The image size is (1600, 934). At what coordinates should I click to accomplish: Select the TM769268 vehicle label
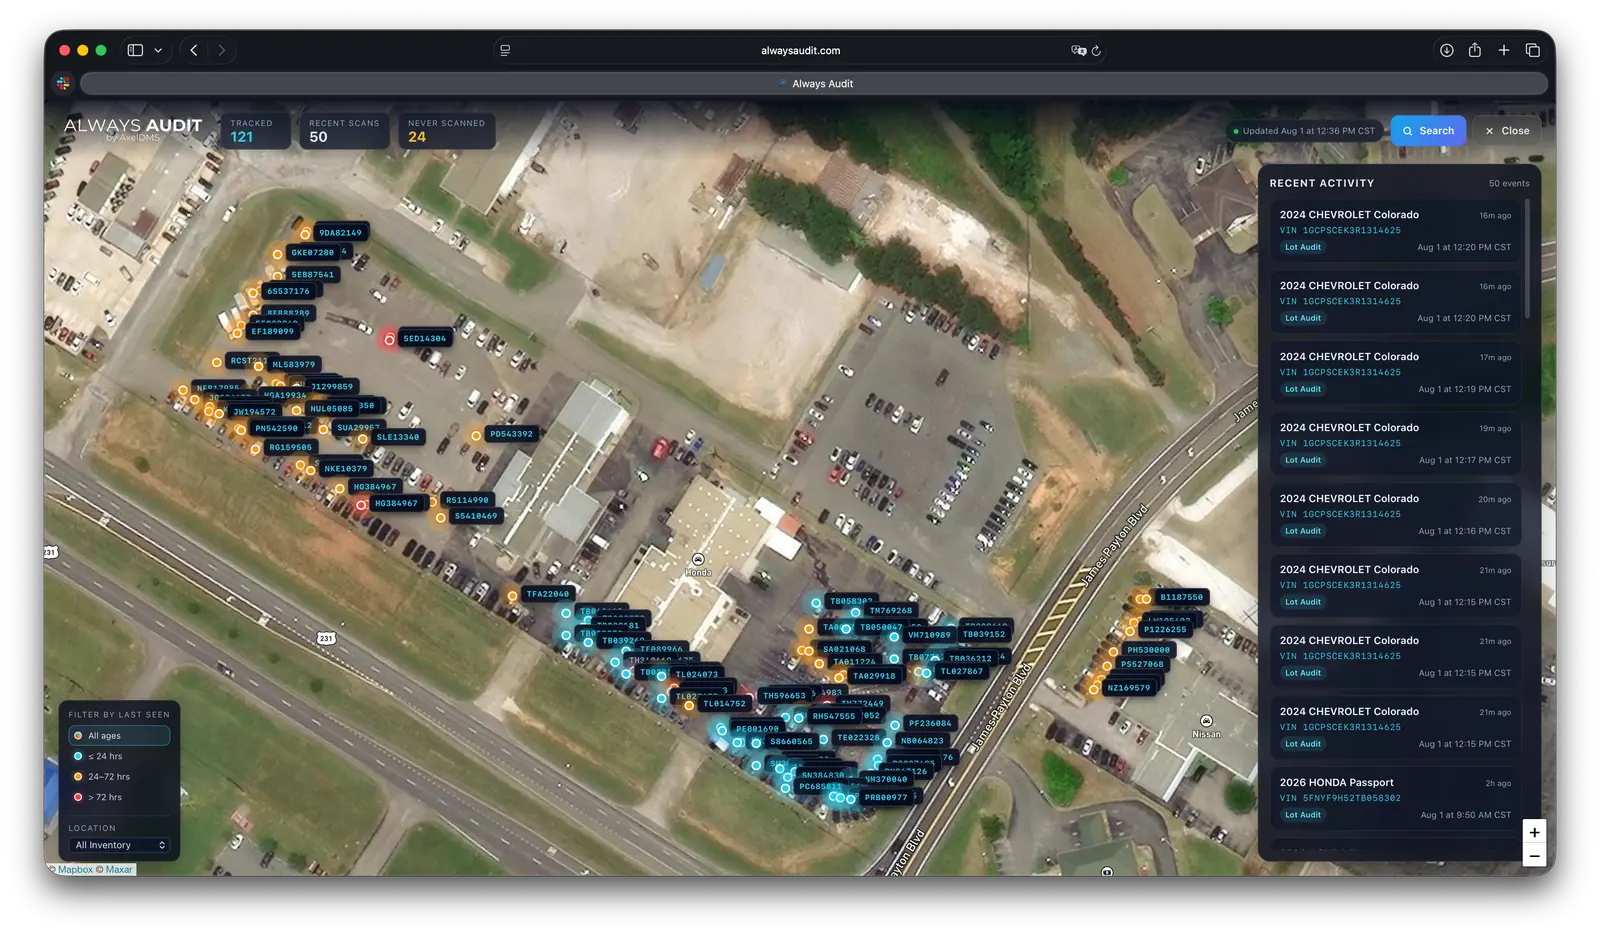coord(890,610)
